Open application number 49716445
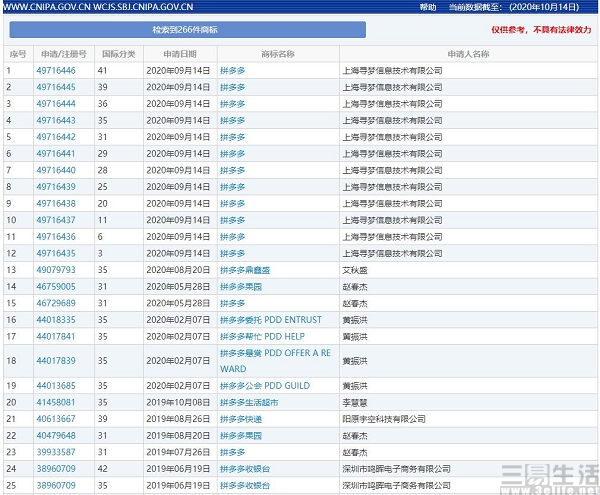The image size is (600, 495). tap(56, 87)
